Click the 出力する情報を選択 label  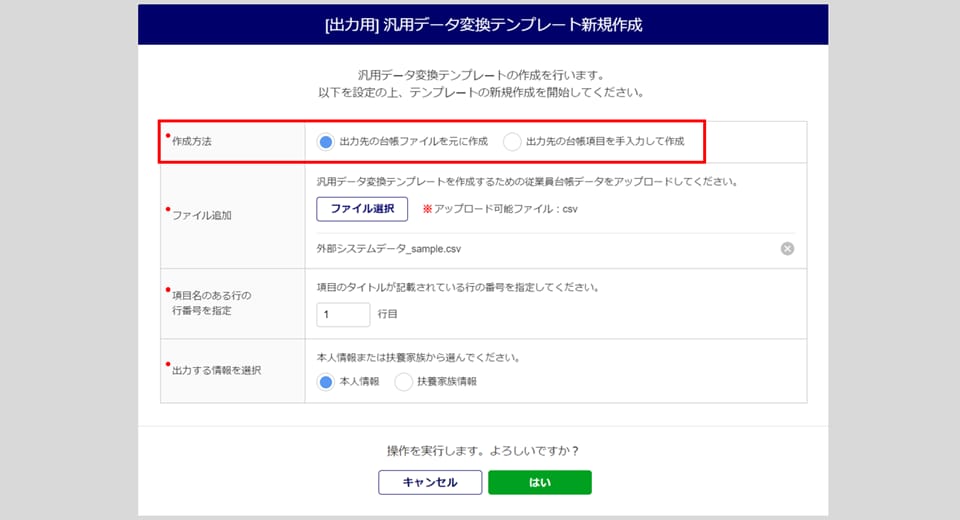pyautogui.click(x=216, y=370)
